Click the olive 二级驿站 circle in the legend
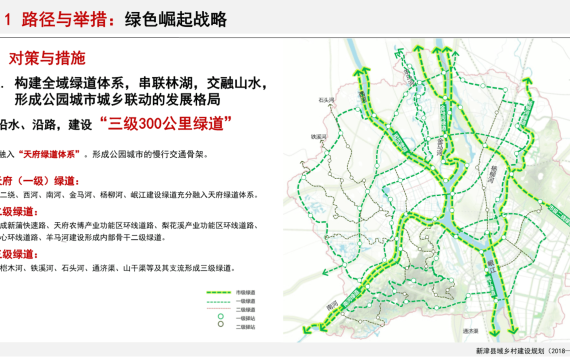 [220, 324]
